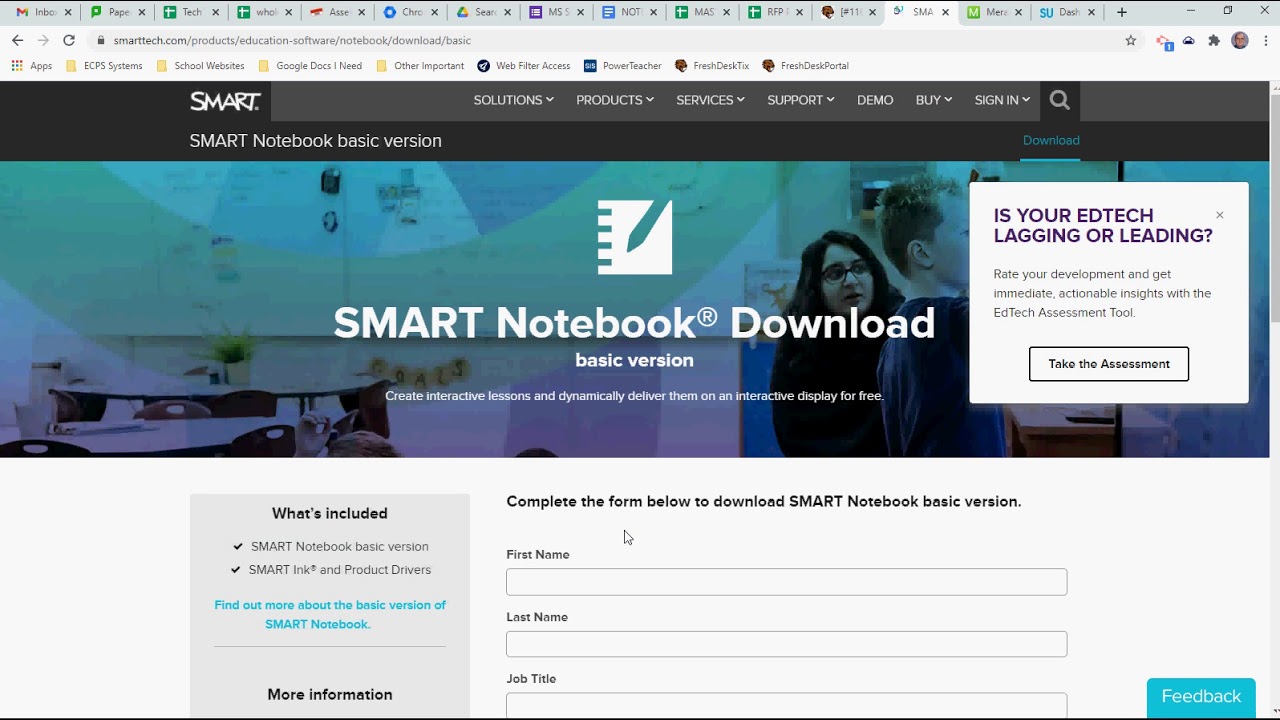Close the MS S browser tab
The height and width of the screenshot is (720, 1280).
[x=580, y=12]
